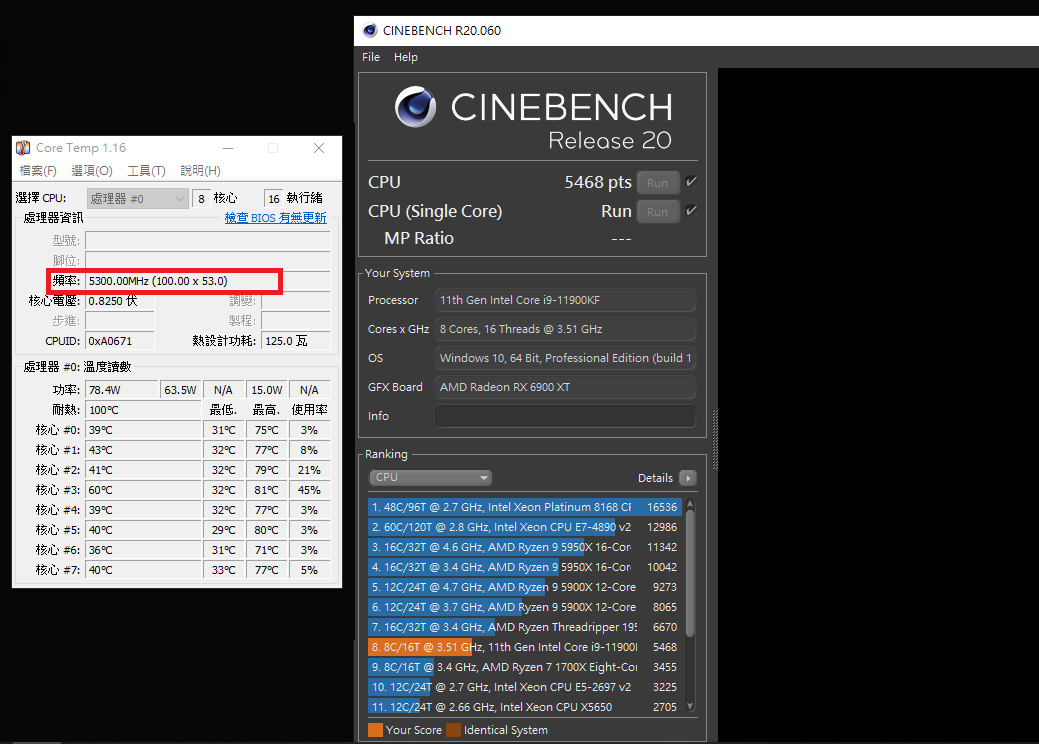Open Core Temp 工具(T) menu
Image resolution: width=1039 pixels, height=744 pixels.
146,171
